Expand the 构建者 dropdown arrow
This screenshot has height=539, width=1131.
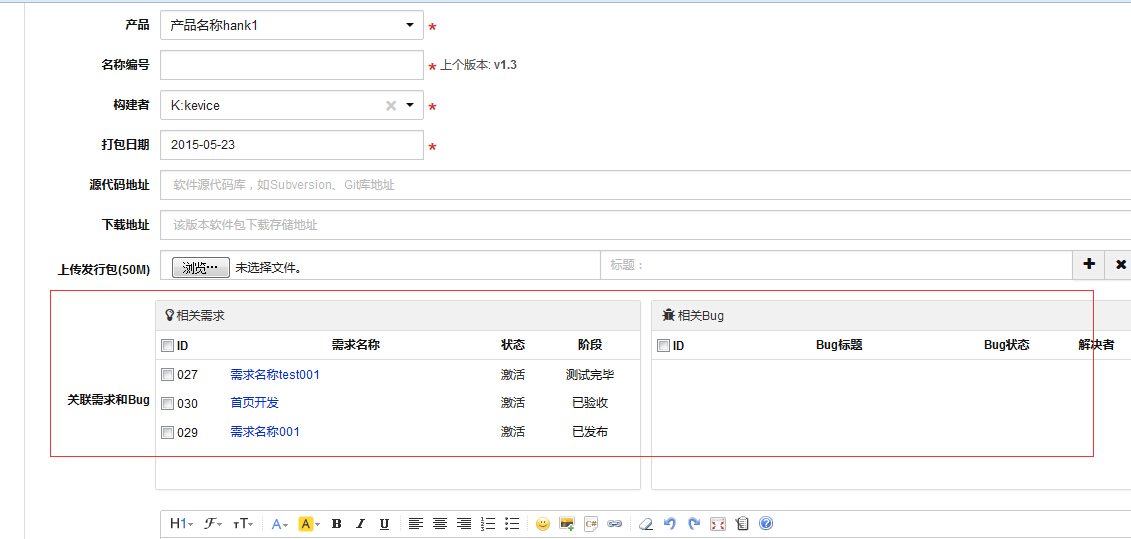(410, 106)
